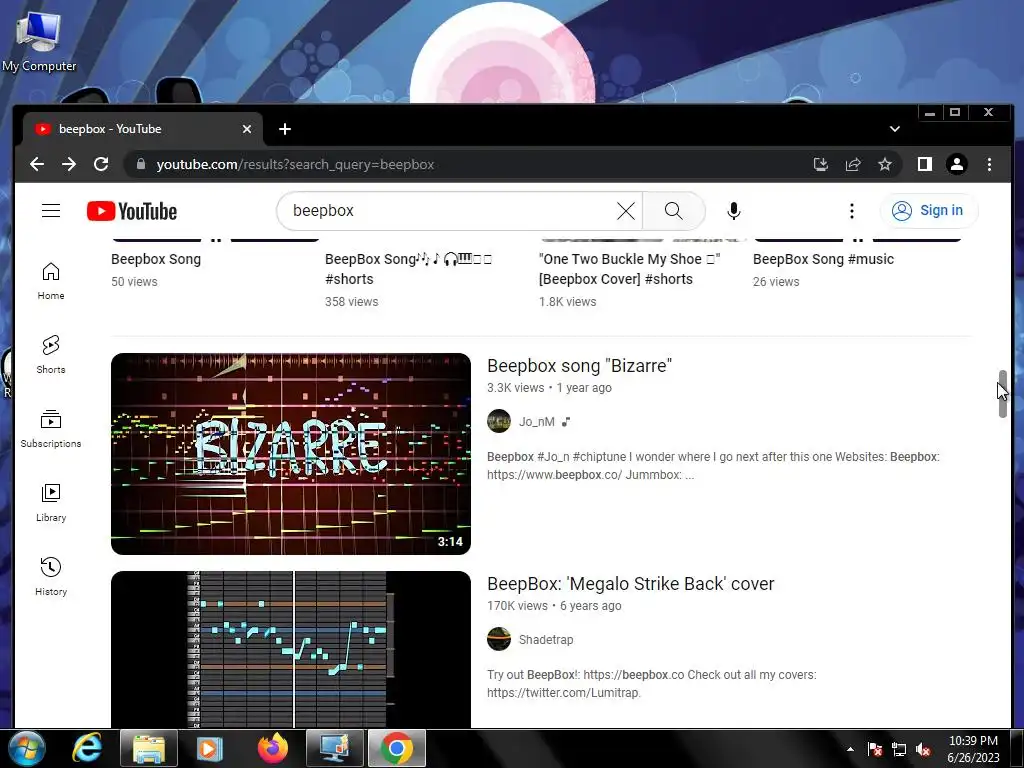
Task: Visit Jo_nM channel name
Action: [x=537, y=422]
